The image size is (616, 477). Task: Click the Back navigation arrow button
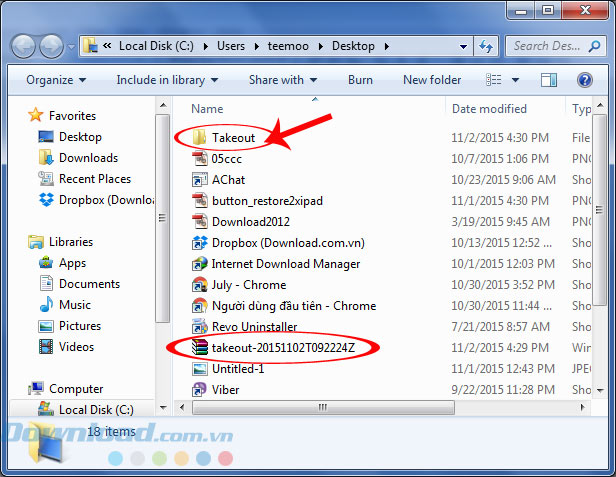click(x=24, y=46)
